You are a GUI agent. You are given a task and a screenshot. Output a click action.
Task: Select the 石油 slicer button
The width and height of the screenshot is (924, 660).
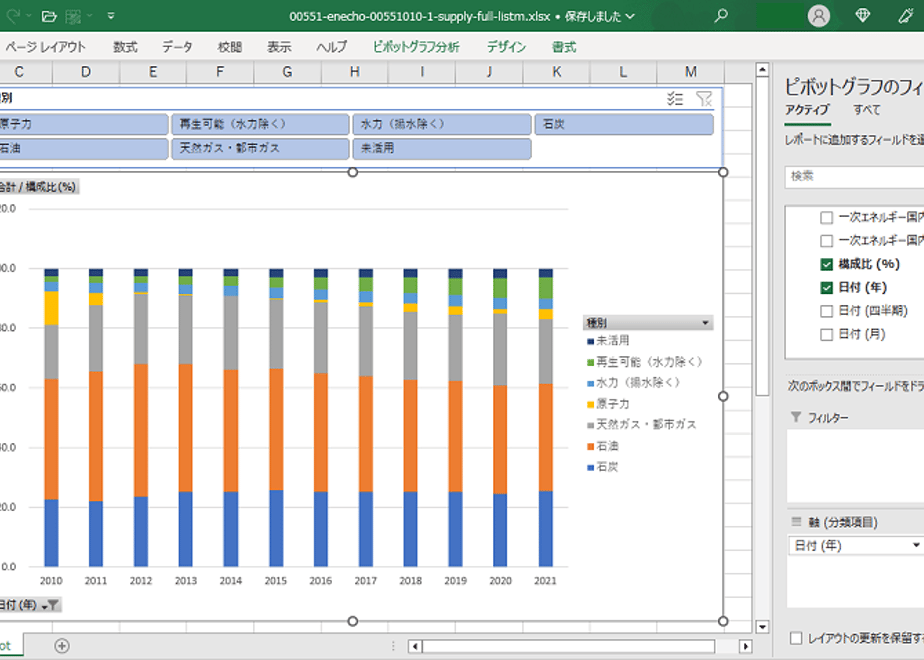(84, 148)
